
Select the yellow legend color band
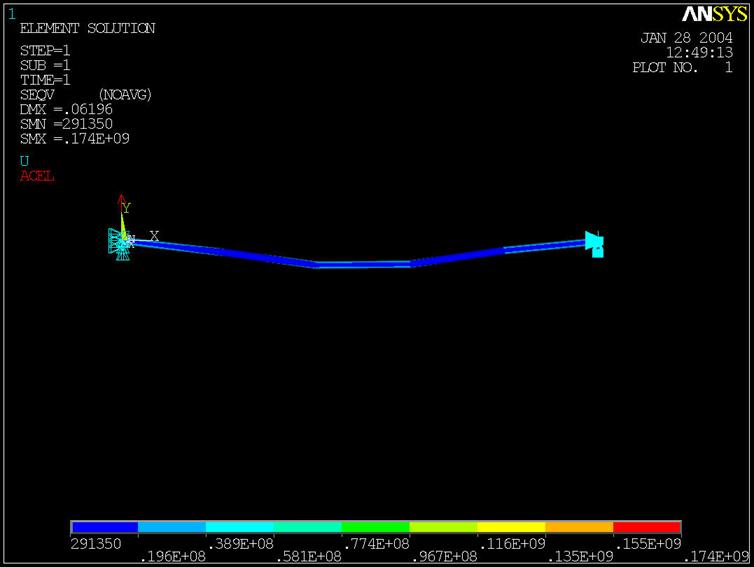[x=511, y=527]
